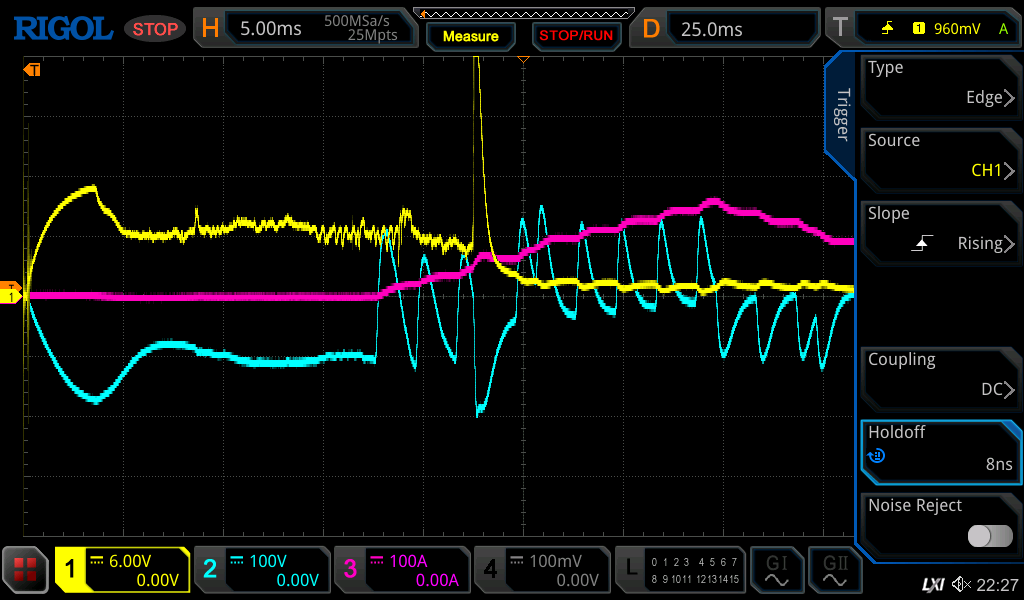Image resolution: width=1024 pixels, height=600 pixels.
Task: Open the function navigation menu icon
Action: tap(25, 570)
